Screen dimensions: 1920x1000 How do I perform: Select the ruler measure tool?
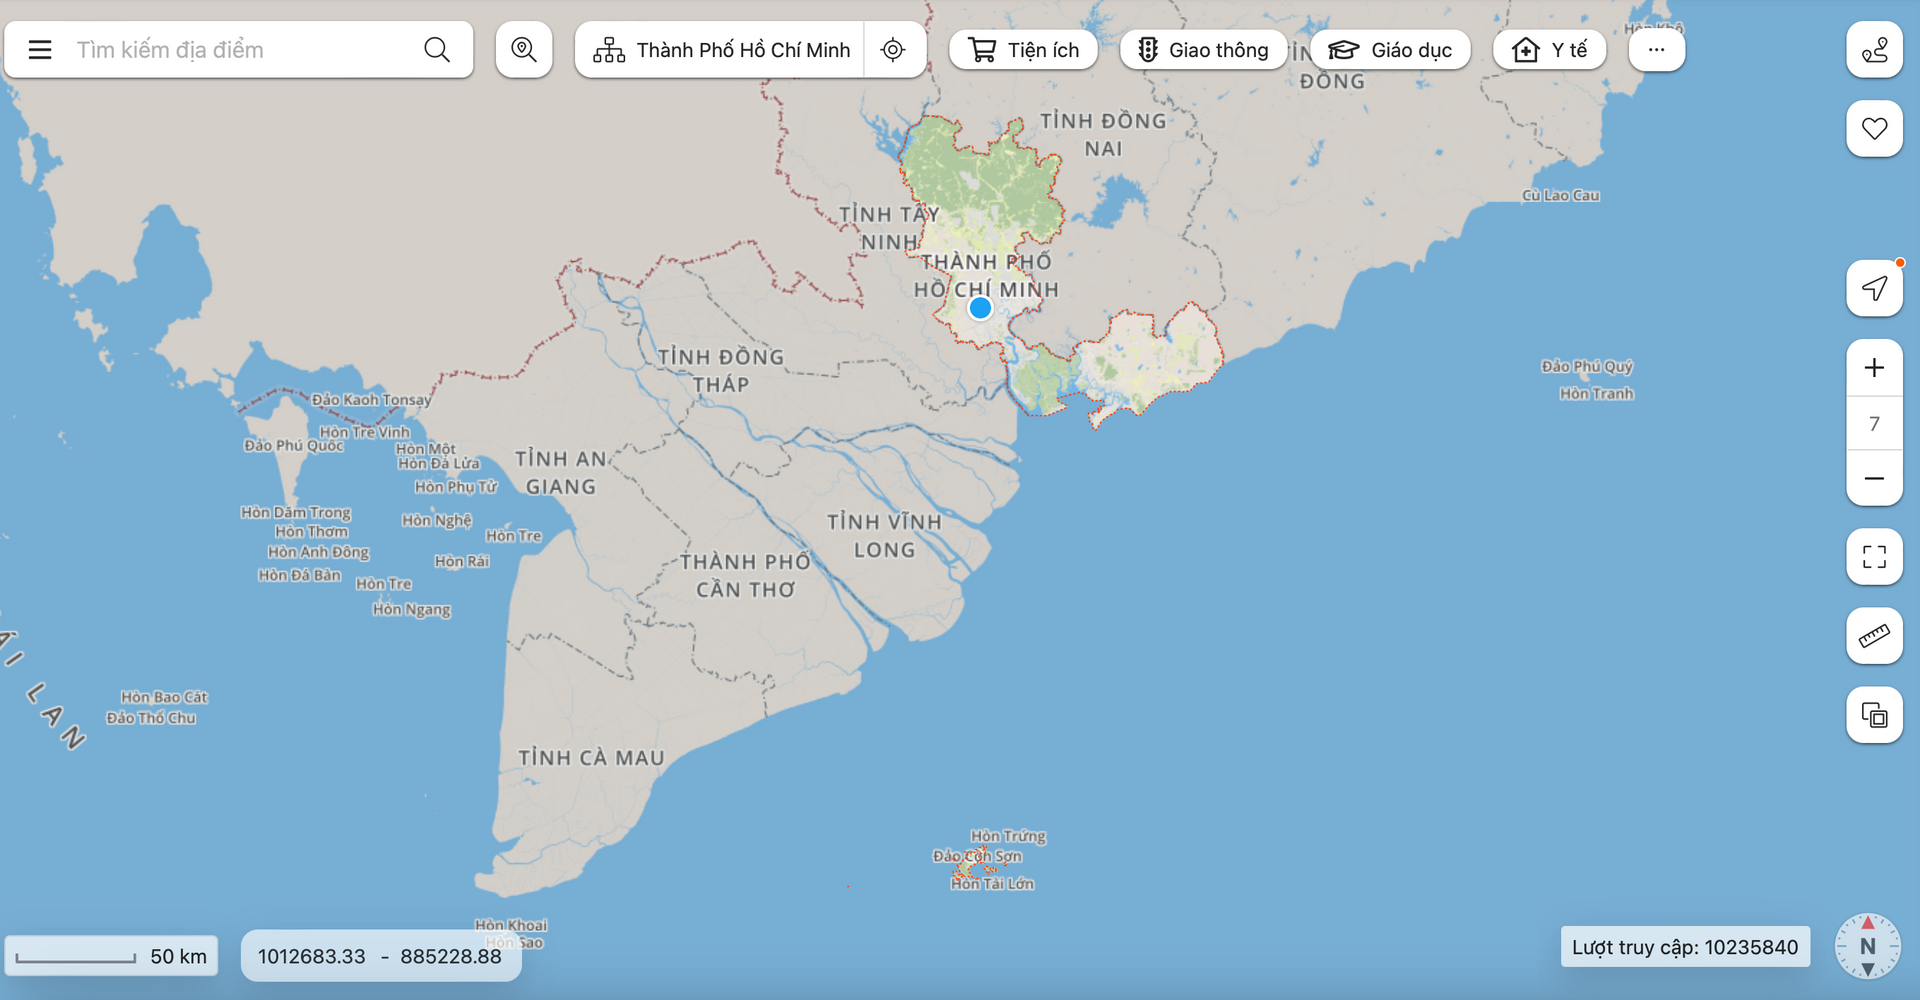click(x=1874, y=636)
